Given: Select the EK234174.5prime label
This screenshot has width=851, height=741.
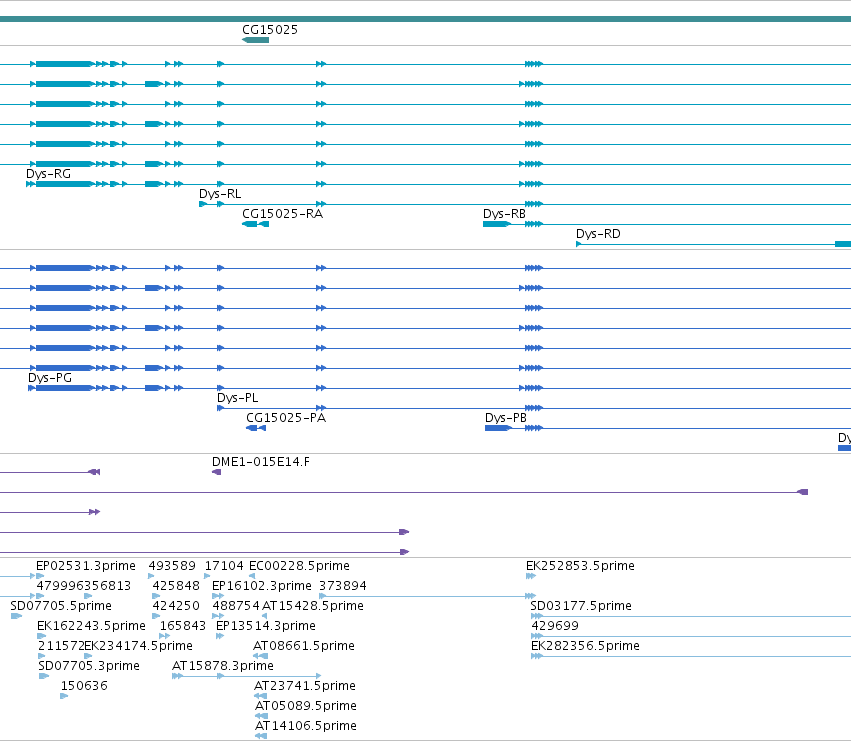Looking at the screenshot, I should (x=138, y=646).
